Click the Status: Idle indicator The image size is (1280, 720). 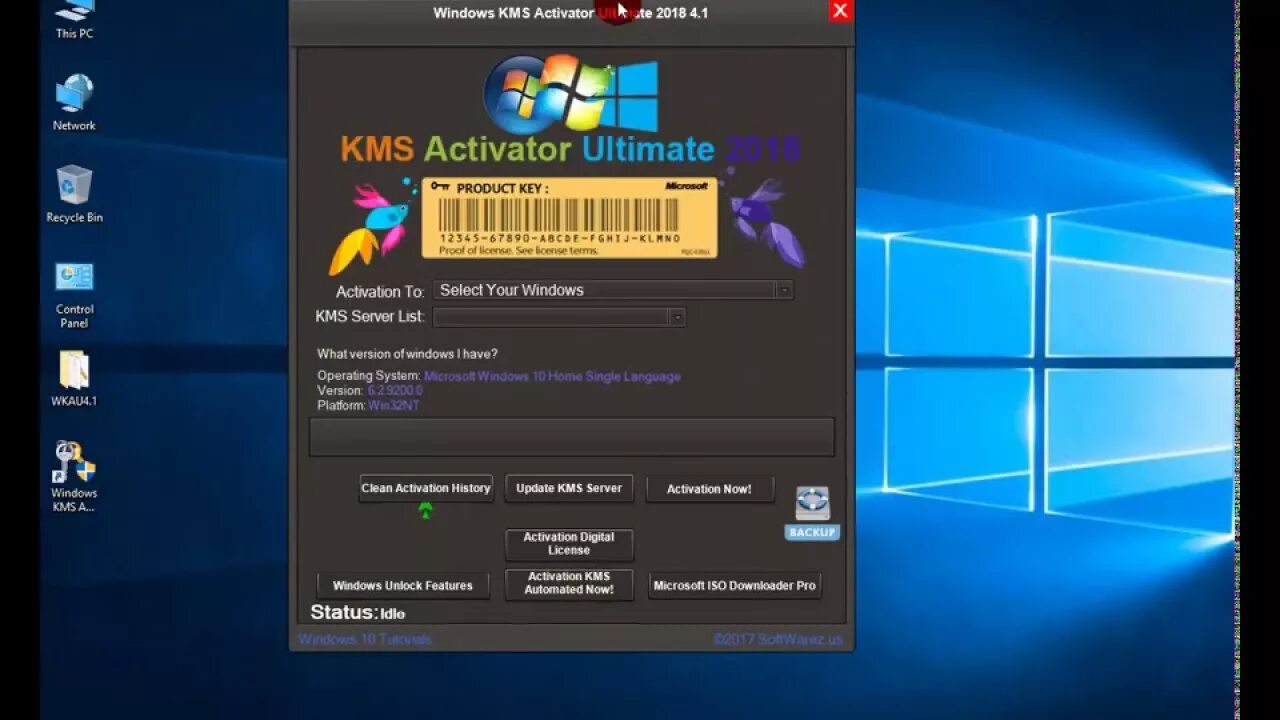358,612
